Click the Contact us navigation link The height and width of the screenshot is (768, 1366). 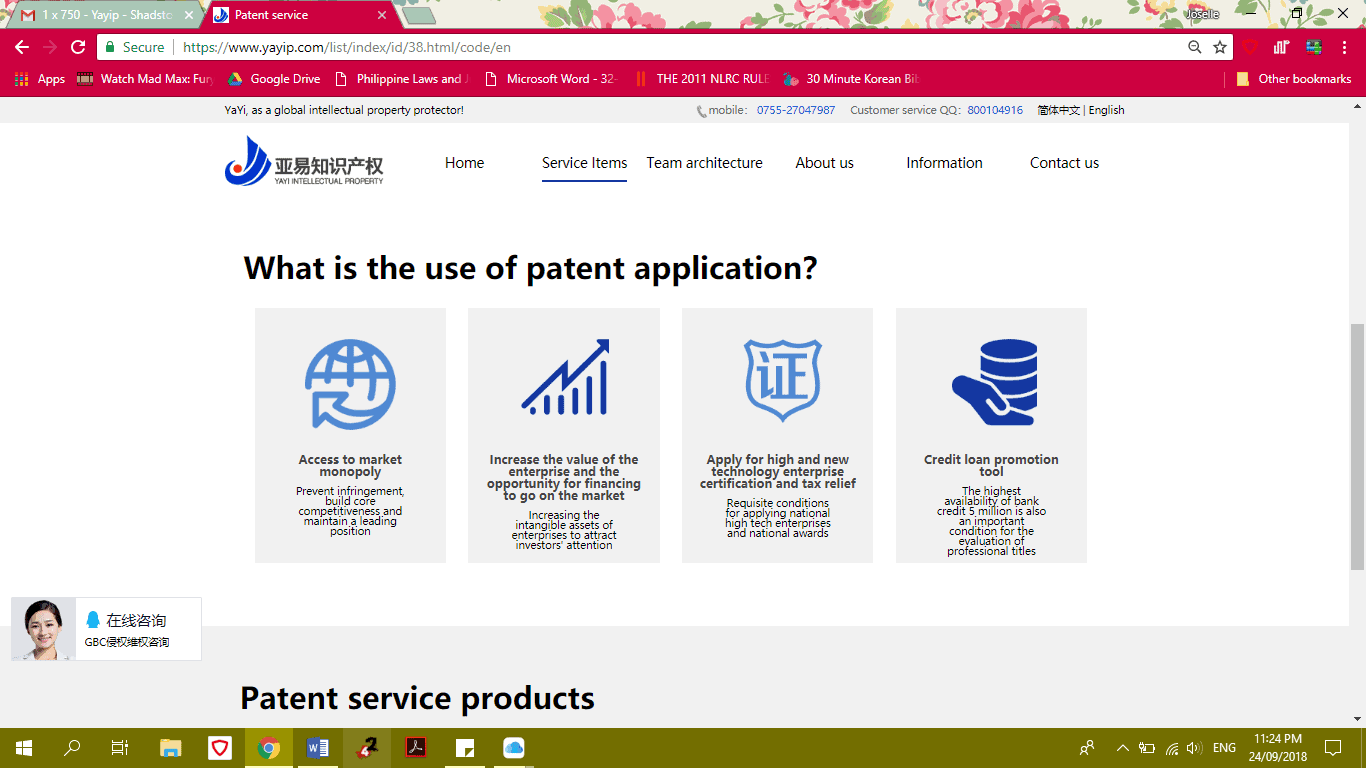1064,163
